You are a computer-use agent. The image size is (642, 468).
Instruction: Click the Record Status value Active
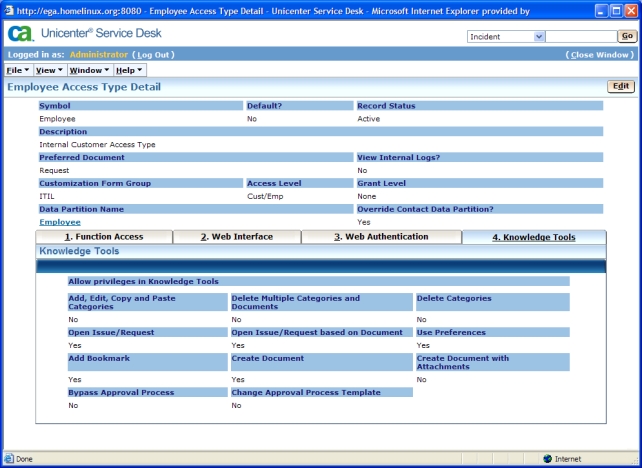(368, 119)
